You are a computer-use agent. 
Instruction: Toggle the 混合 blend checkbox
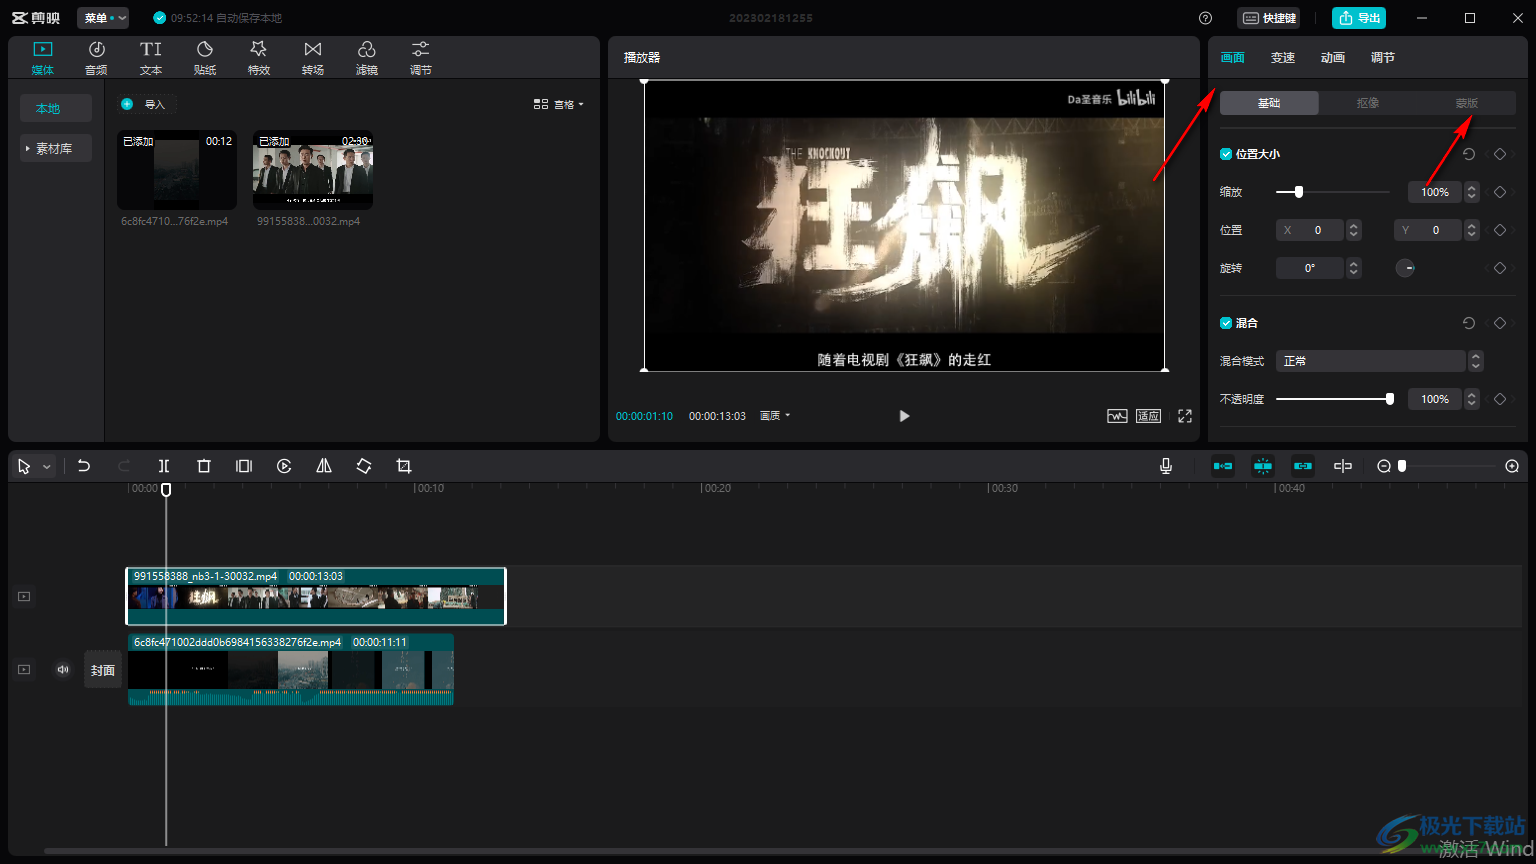(x=1226, y=323)
